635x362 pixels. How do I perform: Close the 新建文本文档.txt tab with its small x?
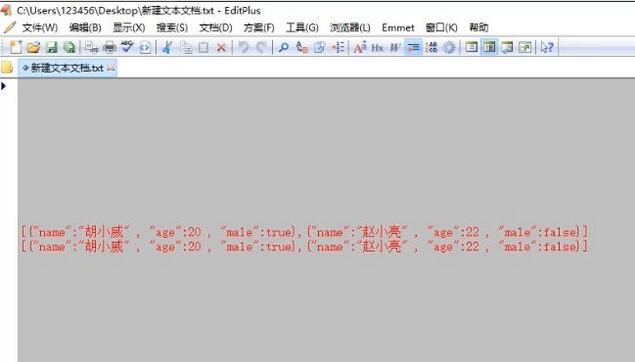click(x=111, y=68)
